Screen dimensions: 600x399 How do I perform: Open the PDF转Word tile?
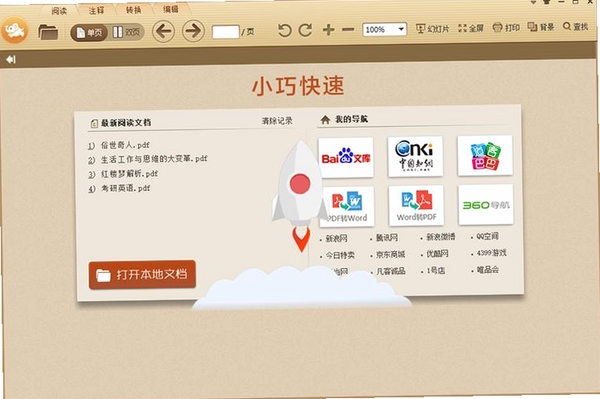coord(347,207)
